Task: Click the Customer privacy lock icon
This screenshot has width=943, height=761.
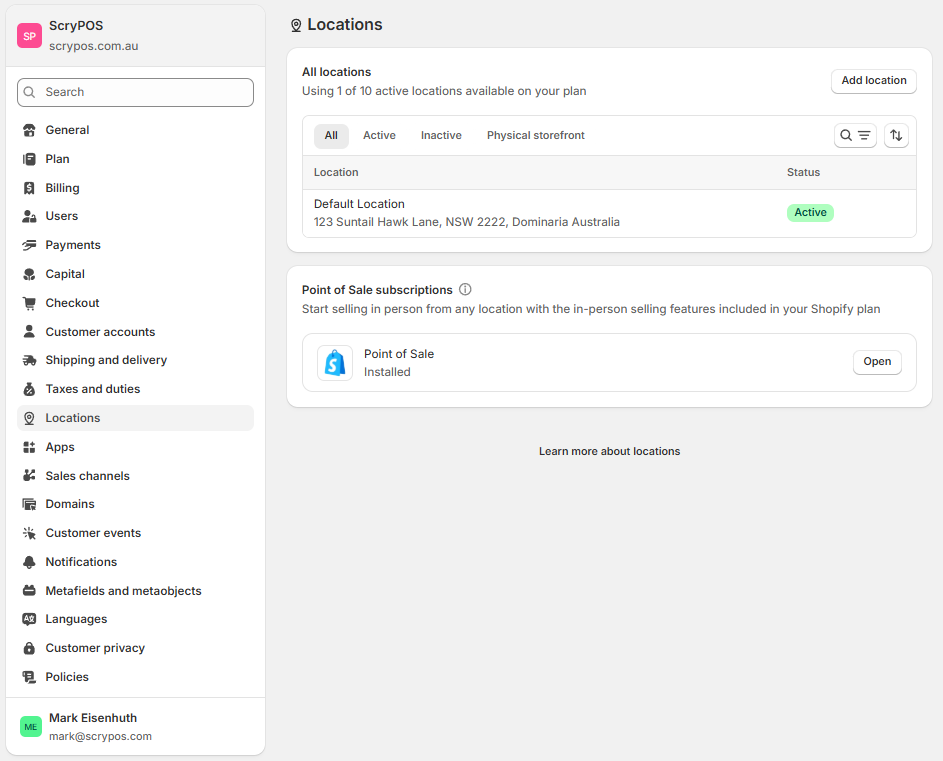Action: (x=29, y=648)
